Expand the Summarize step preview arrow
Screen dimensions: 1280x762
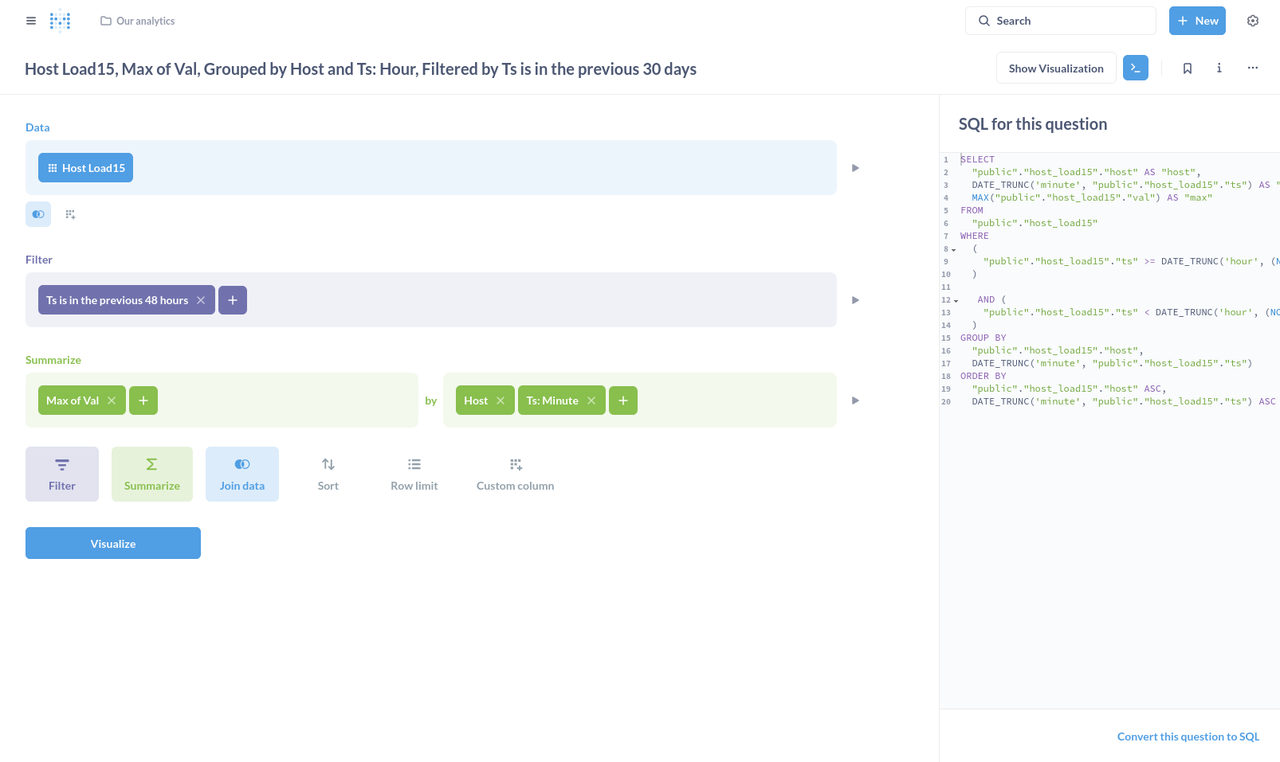pos(855,399)
